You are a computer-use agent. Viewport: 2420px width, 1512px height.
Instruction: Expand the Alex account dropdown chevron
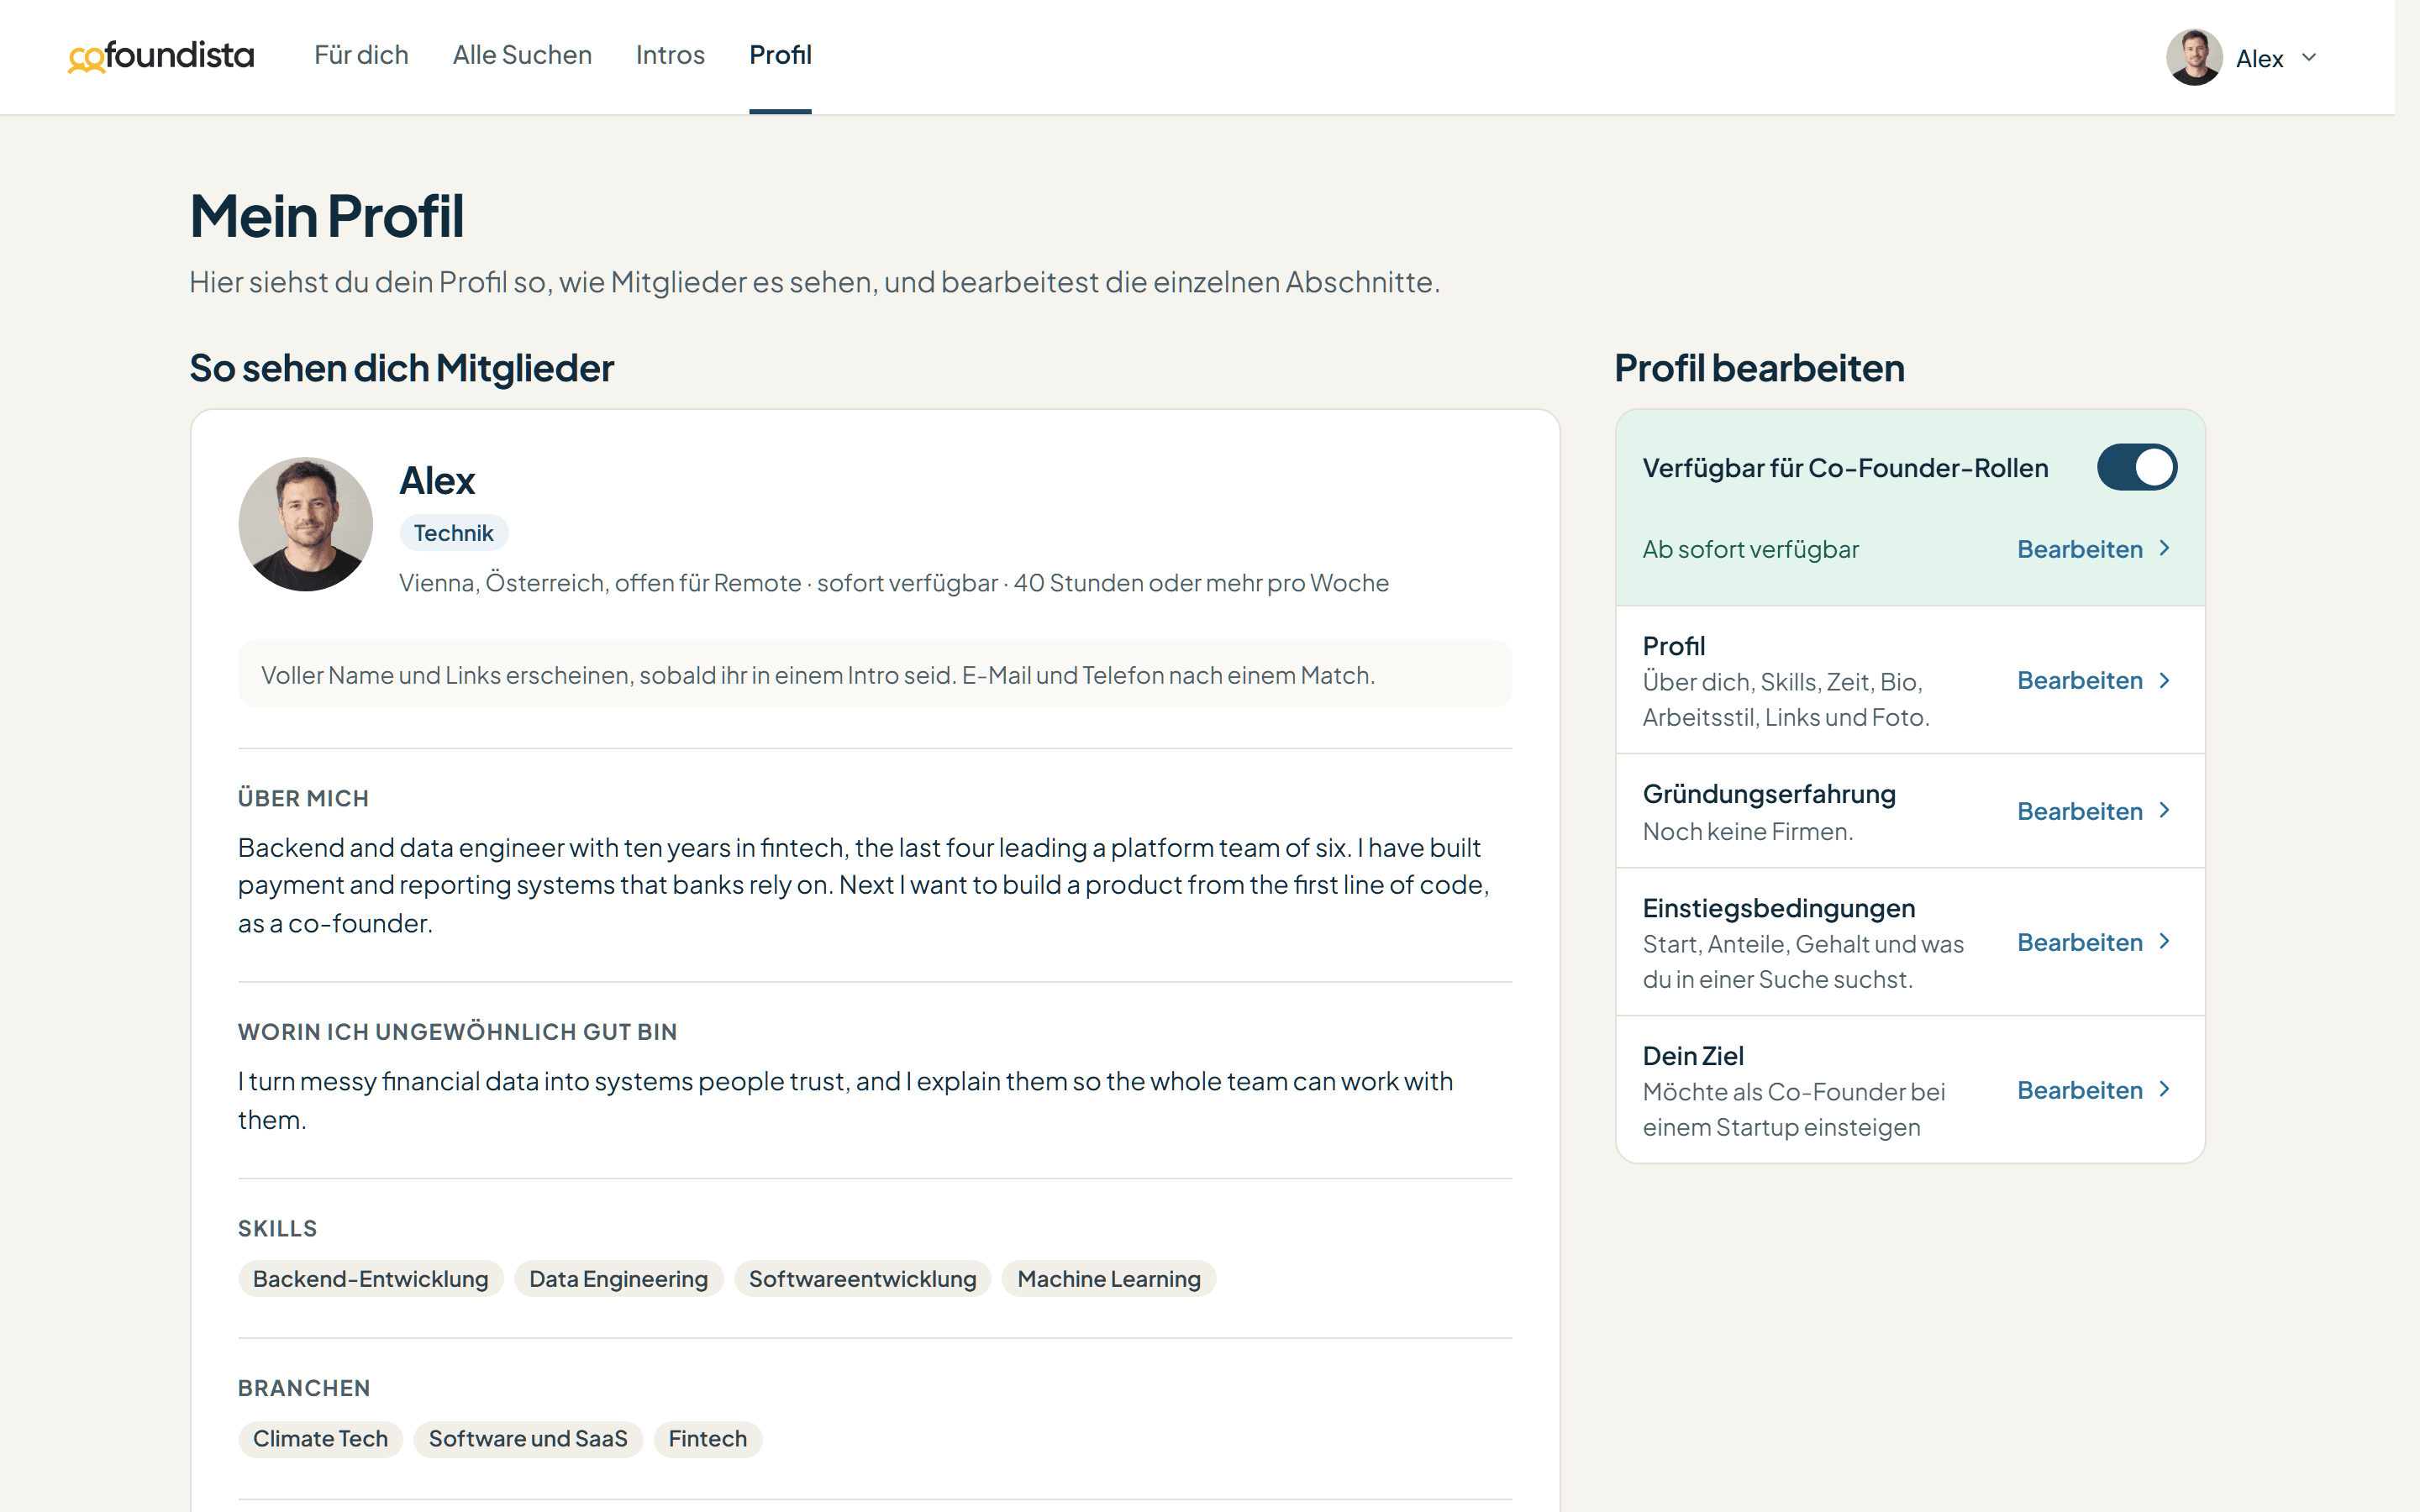click(x=2309, y=58)
